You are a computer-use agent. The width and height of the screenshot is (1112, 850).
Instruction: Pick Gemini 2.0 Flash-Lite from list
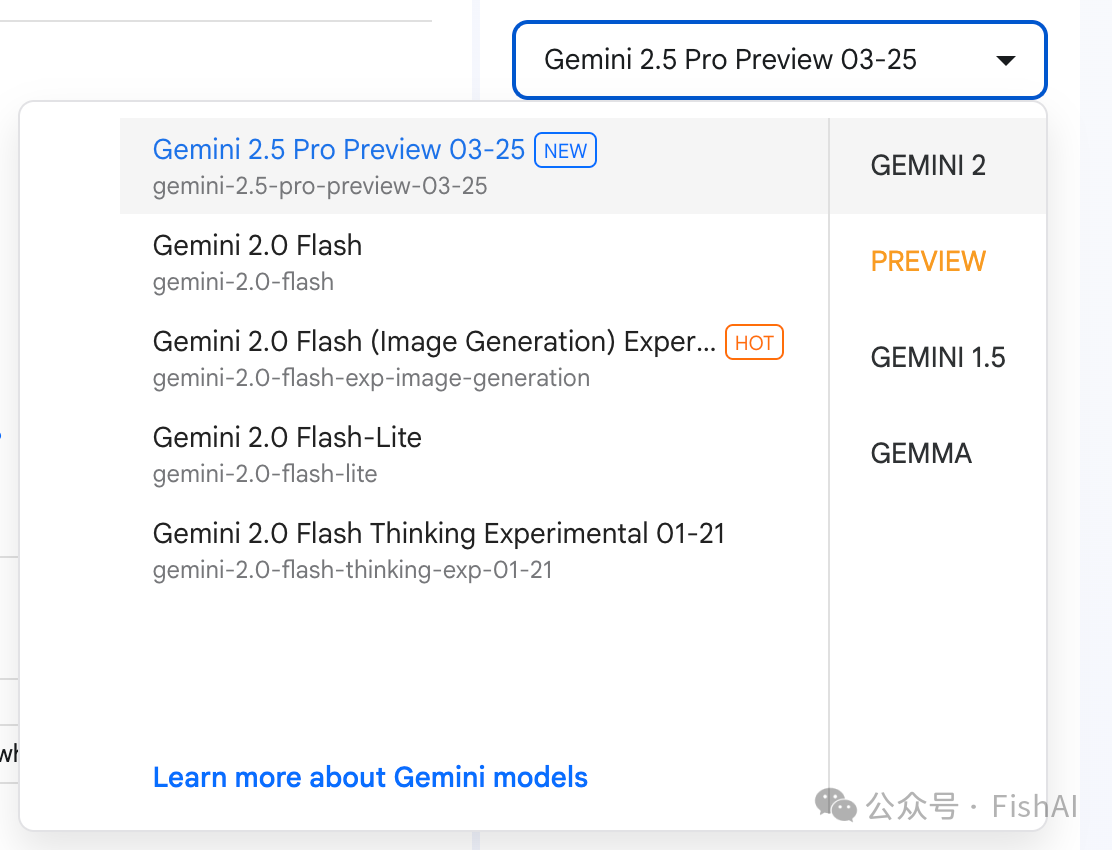474,454
